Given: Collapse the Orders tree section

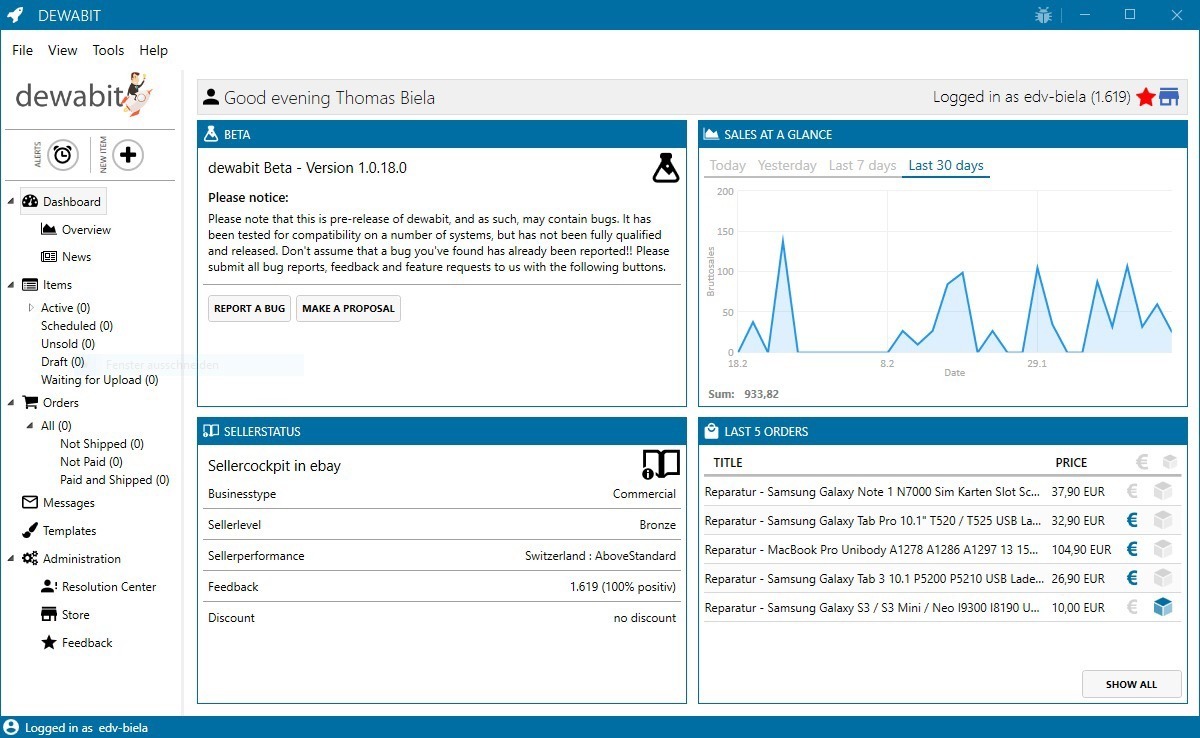Looking at the screenshot, I should (x=11, y=403).
